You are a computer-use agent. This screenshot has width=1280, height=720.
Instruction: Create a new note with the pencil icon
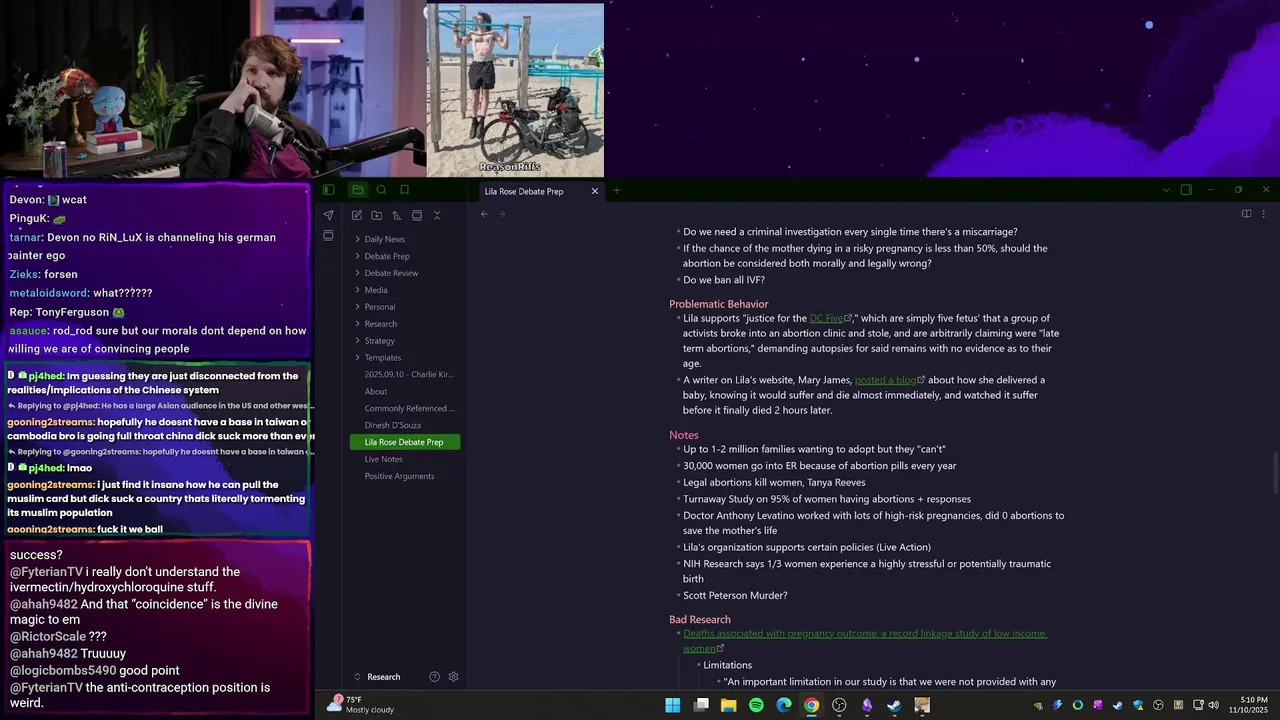tap(357, 215)
